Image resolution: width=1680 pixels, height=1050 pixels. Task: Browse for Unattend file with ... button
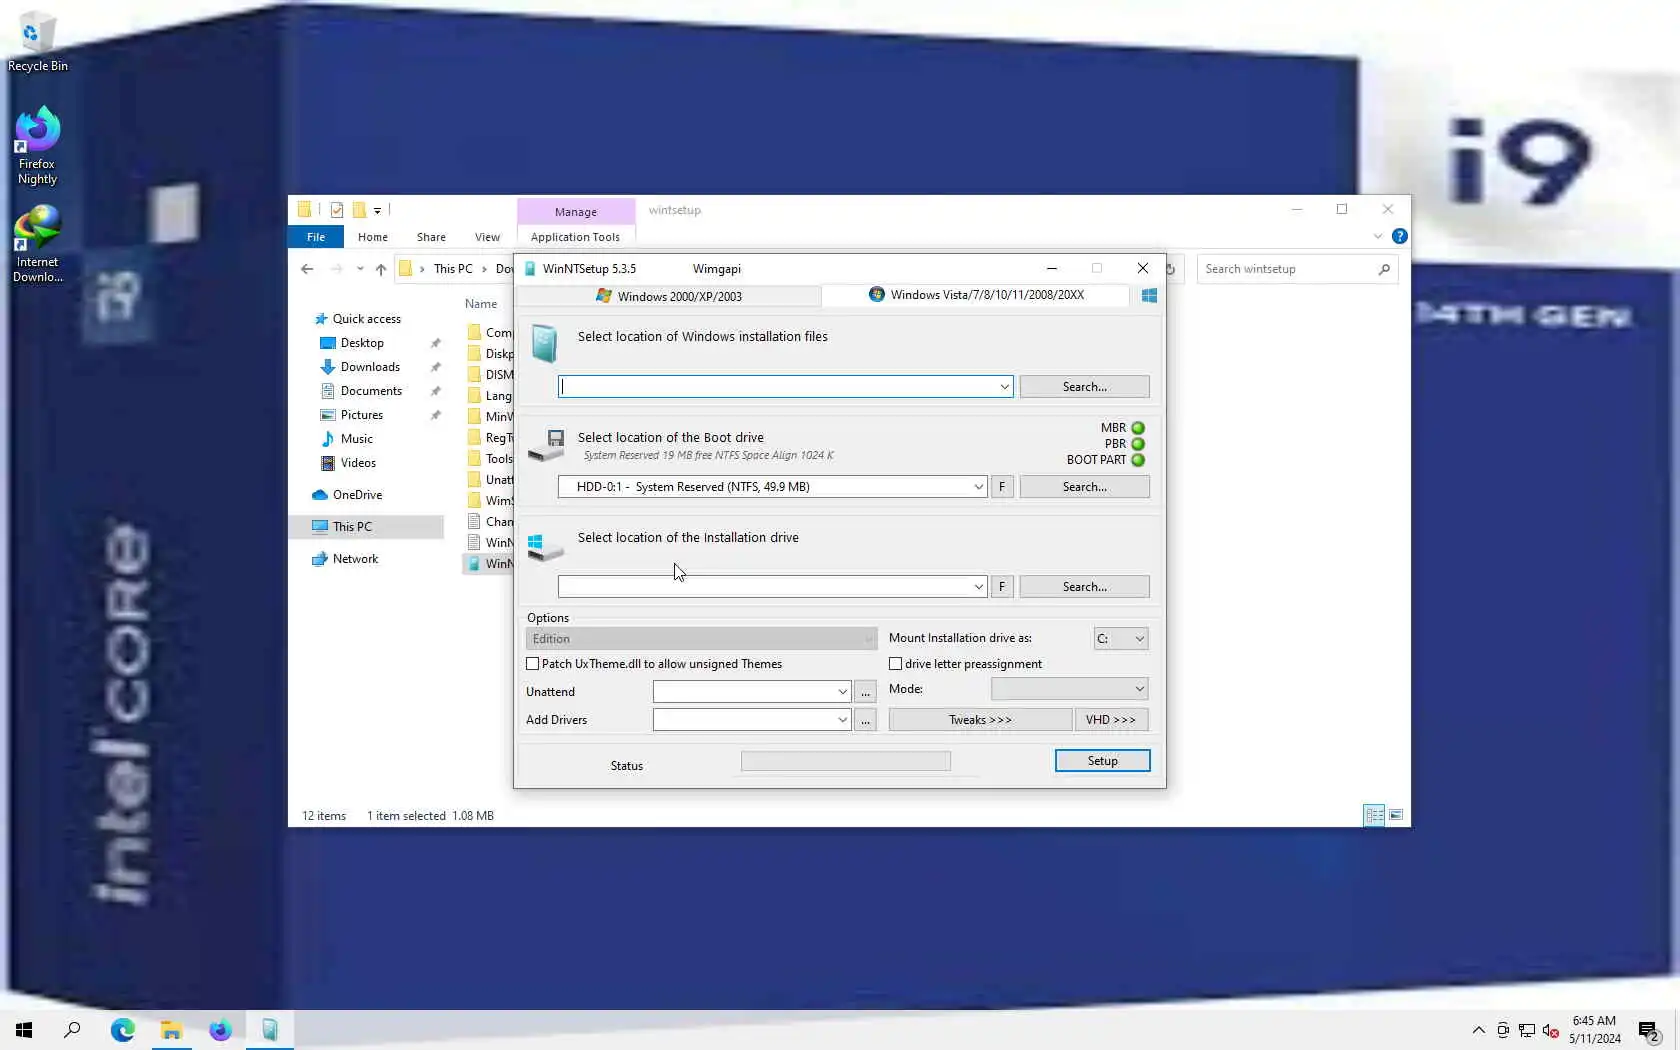coord(866,692)
